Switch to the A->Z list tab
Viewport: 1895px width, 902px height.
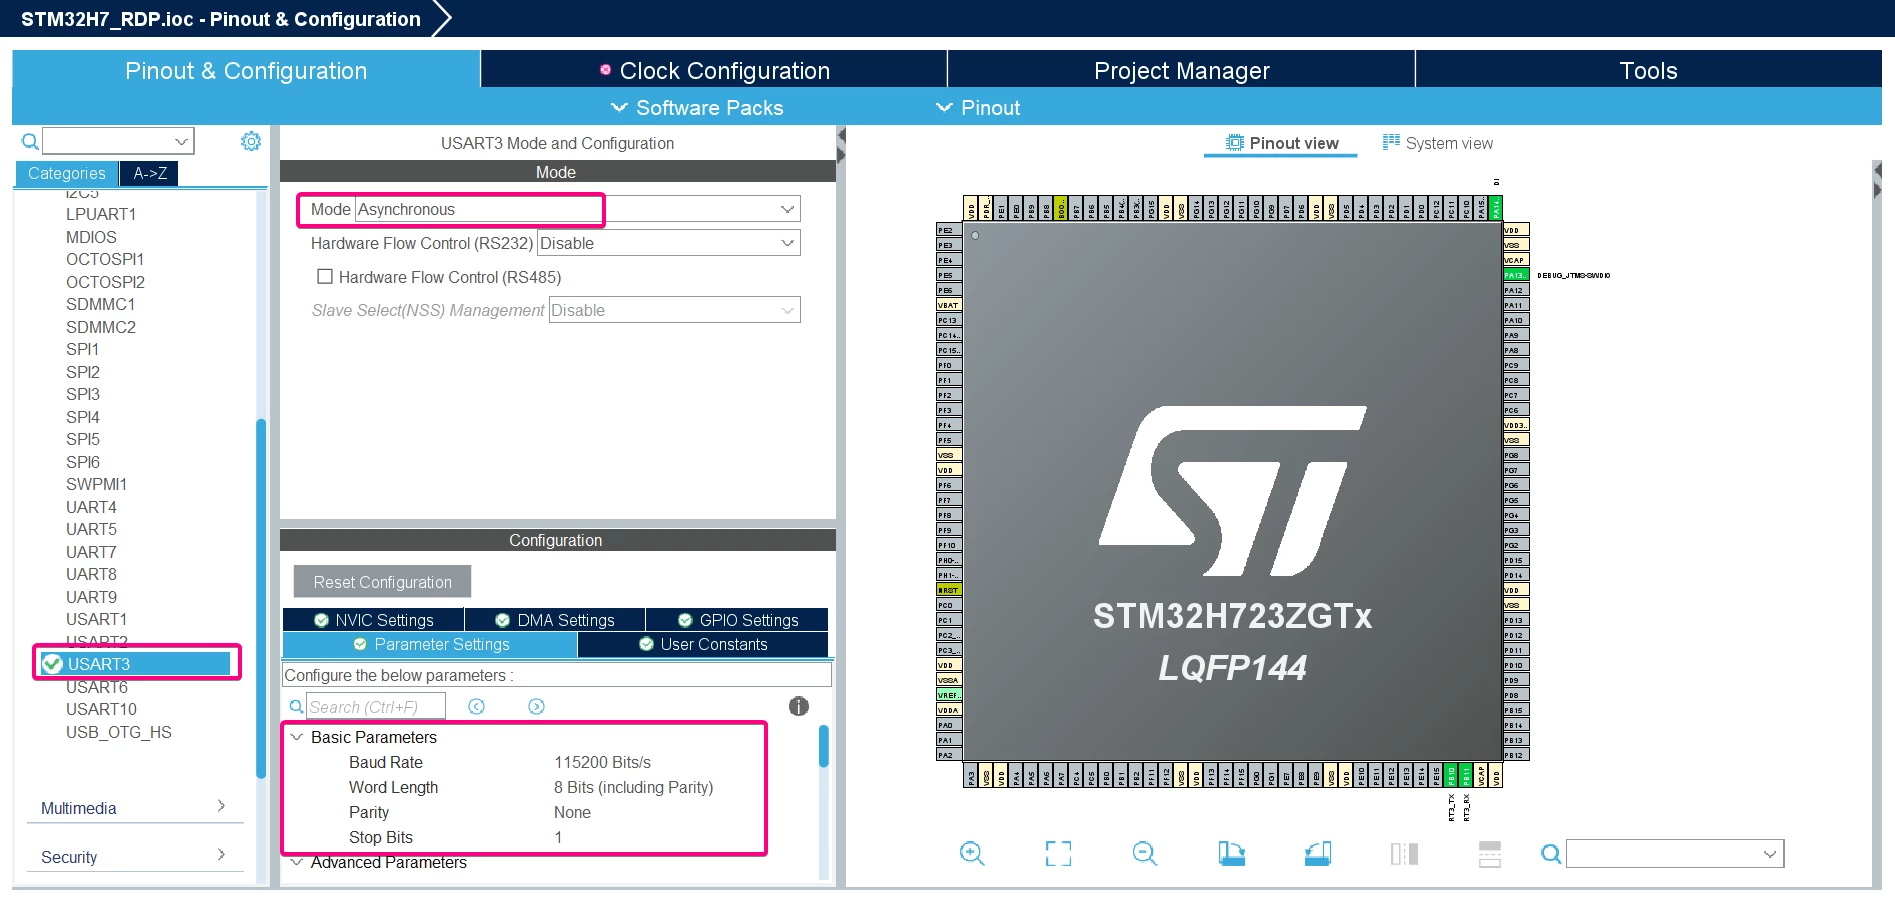coord(150,173)
